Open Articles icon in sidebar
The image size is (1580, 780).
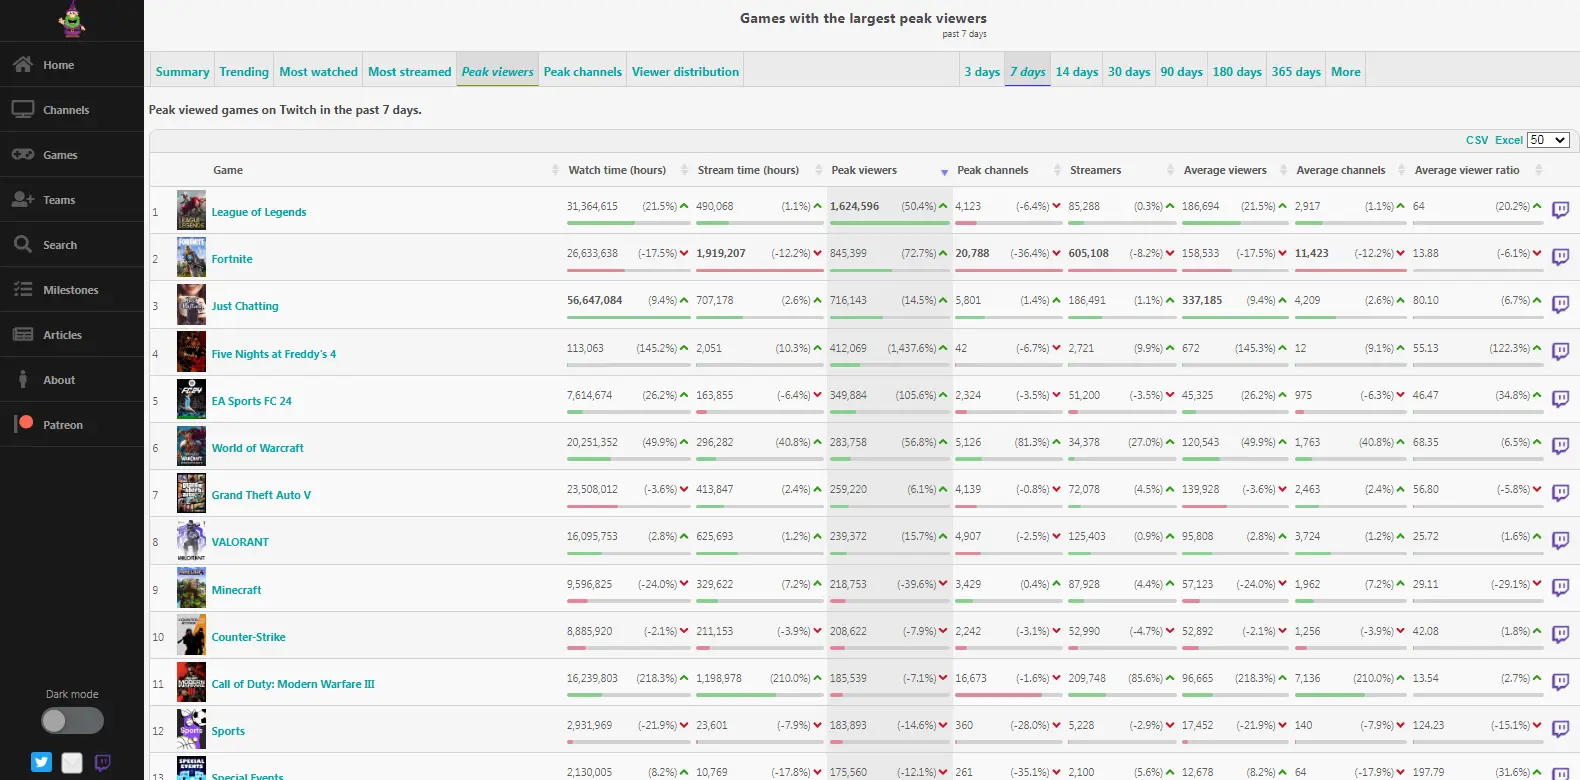tap(23, 334)
